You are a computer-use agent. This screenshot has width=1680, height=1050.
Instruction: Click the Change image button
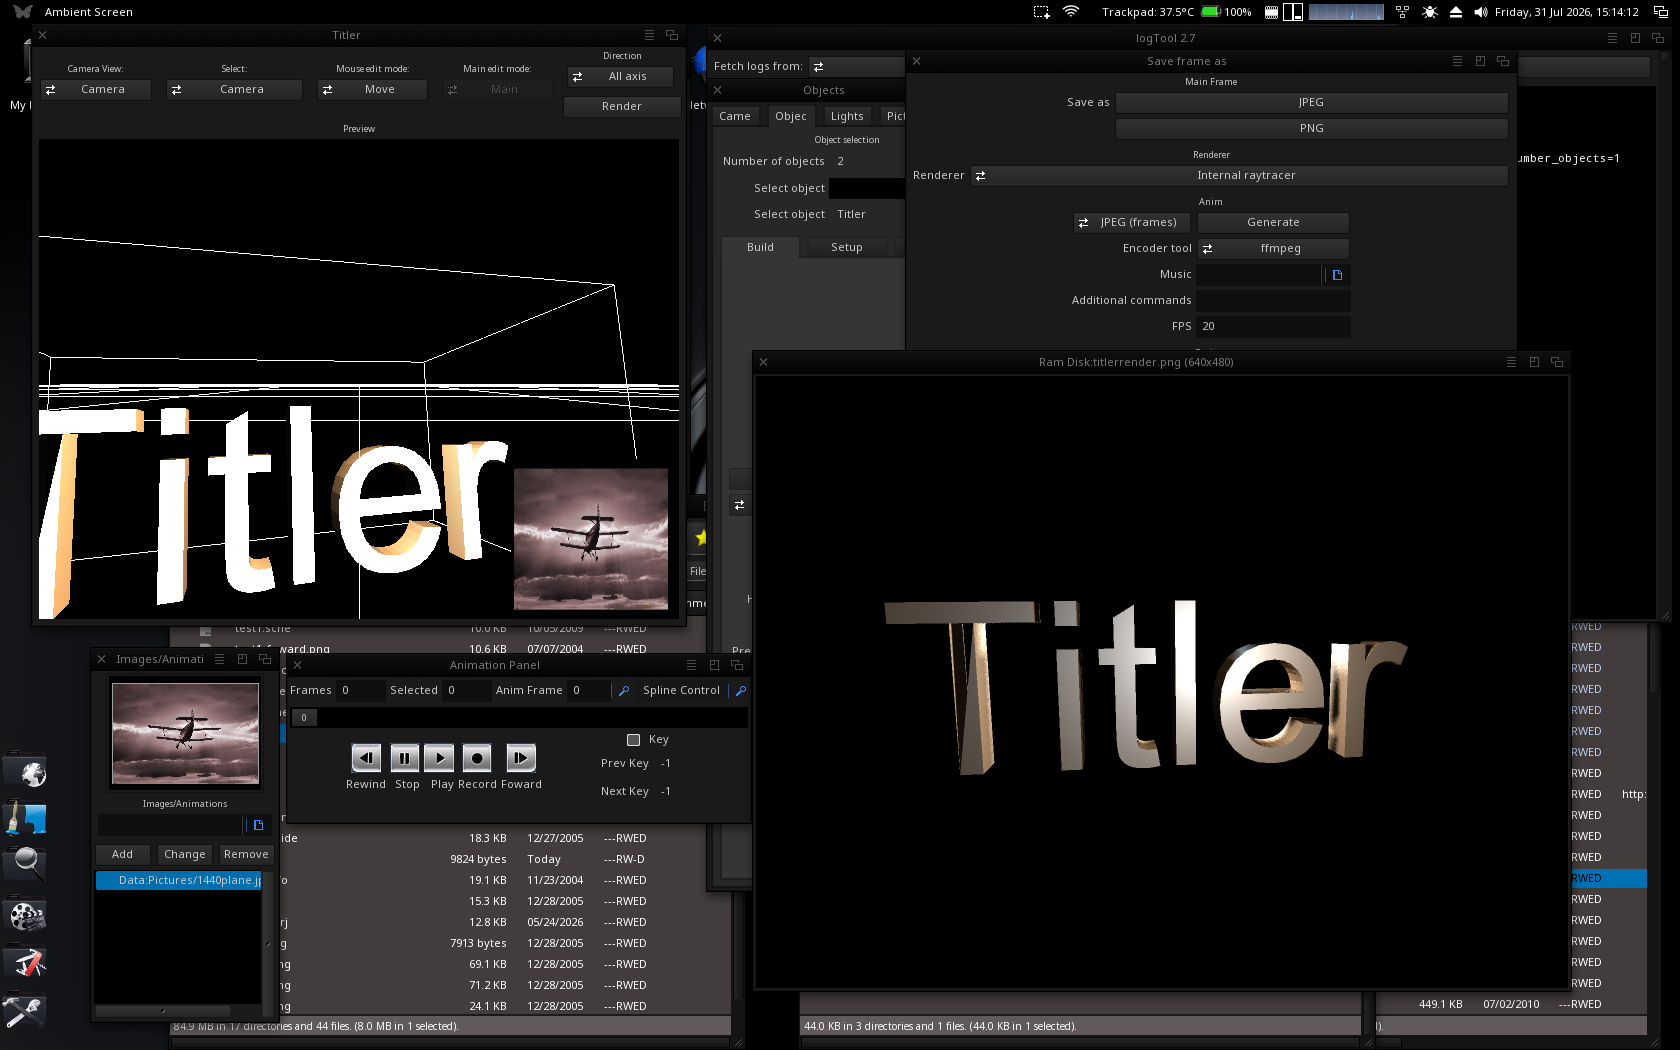tap(185, 855)
